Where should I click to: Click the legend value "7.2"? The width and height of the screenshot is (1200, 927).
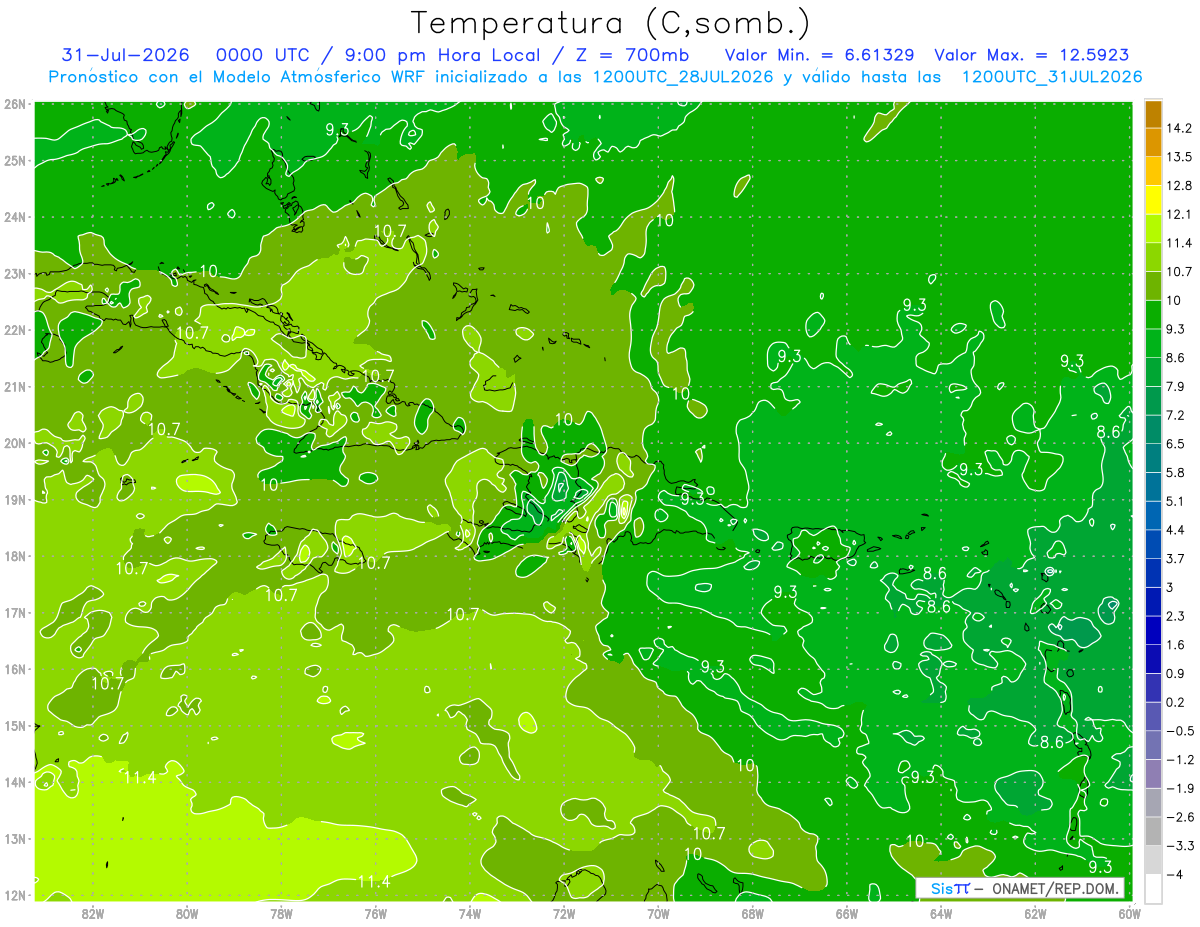[x=1176, y=415]
